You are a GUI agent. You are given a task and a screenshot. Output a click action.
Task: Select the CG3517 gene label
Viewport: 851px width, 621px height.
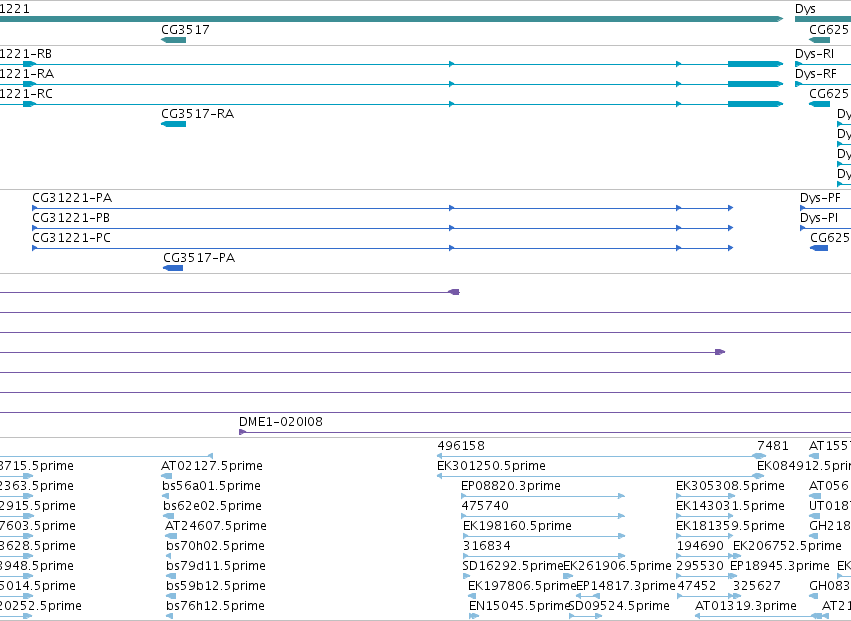click(x=185, y=30)
